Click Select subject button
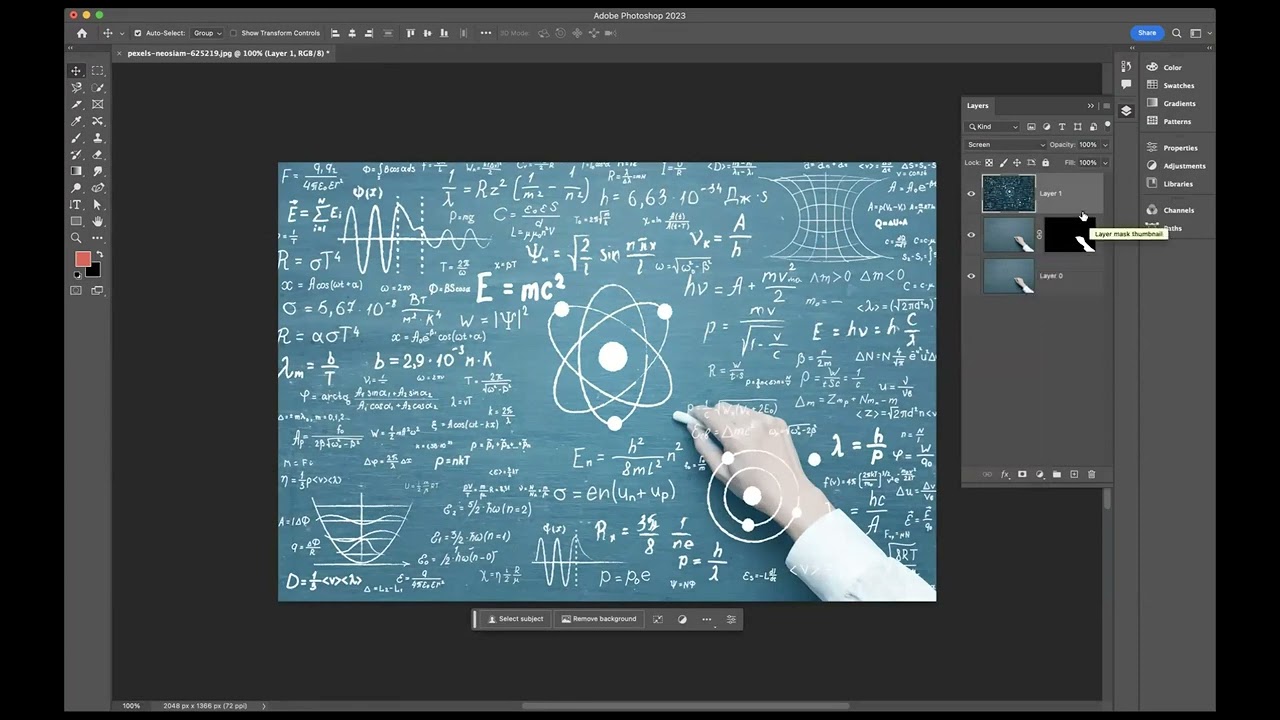This screenshot has height=720, width=1280. (x=515, y=619)
